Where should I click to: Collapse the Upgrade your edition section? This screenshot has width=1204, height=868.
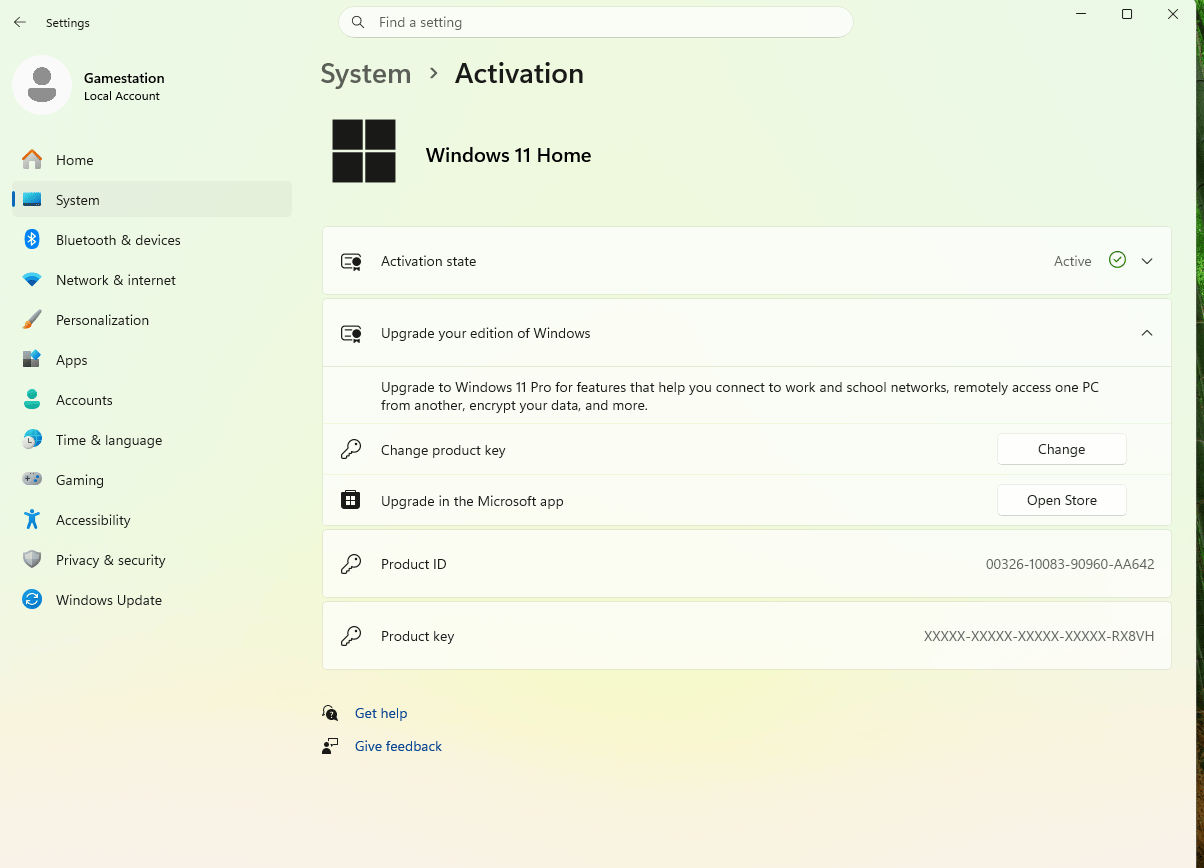pos(1147,333)
